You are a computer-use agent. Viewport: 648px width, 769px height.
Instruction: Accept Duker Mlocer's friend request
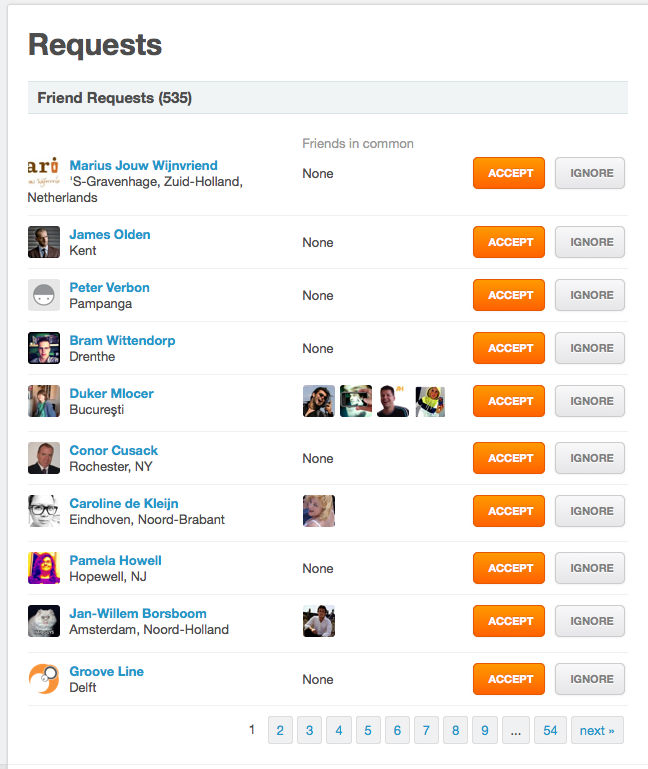click(x=509, y=401)
